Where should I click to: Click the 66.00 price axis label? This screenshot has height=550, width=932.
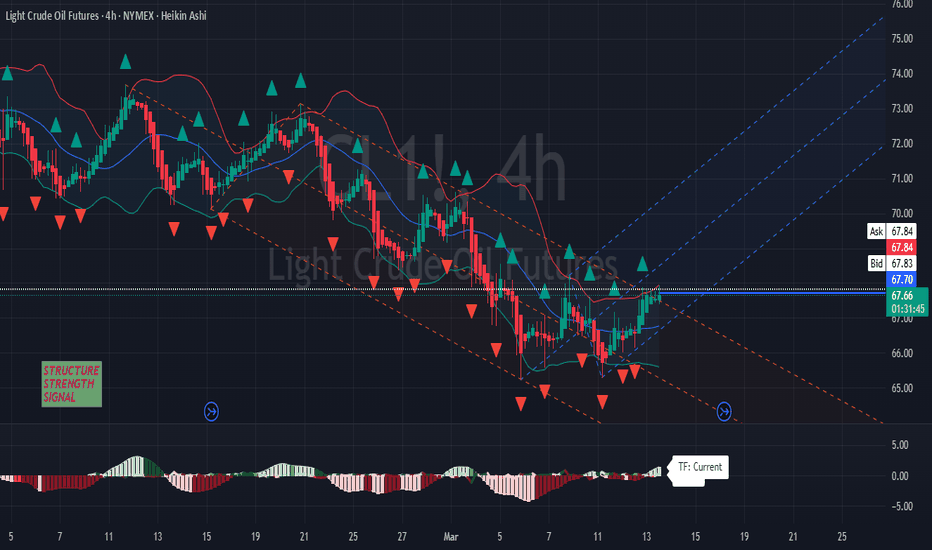[902, 353]
